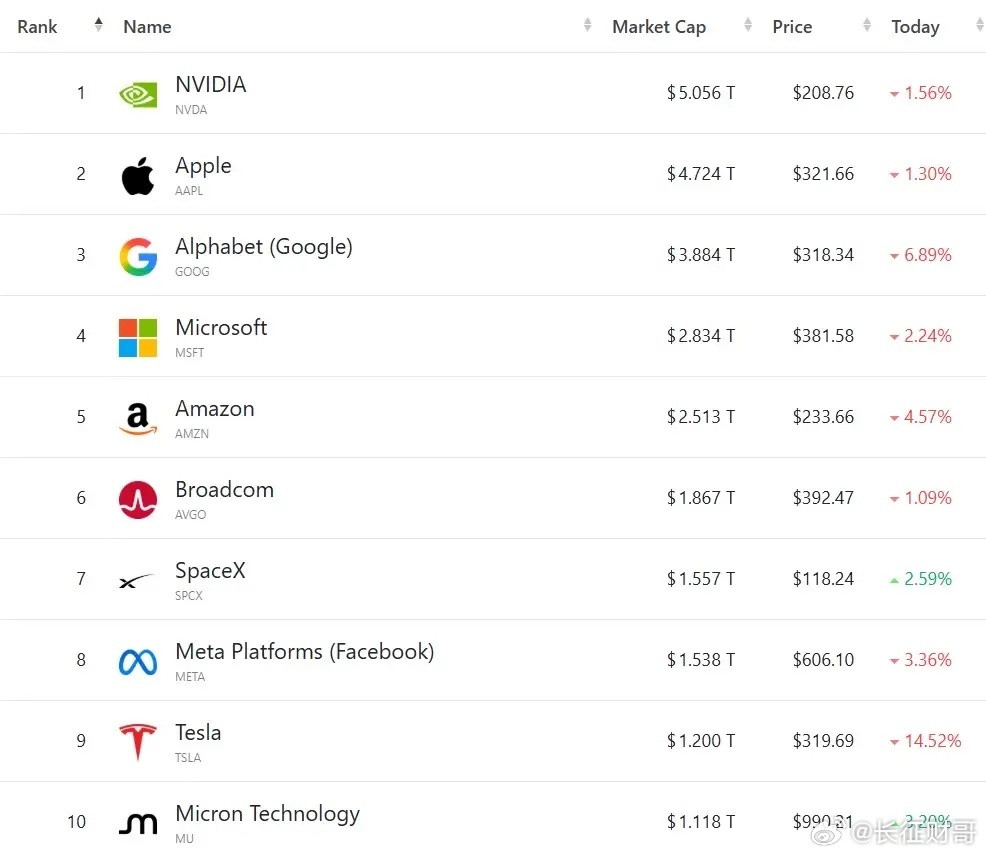
Task: Click the Market Cap column header
Action: (658, 26)
